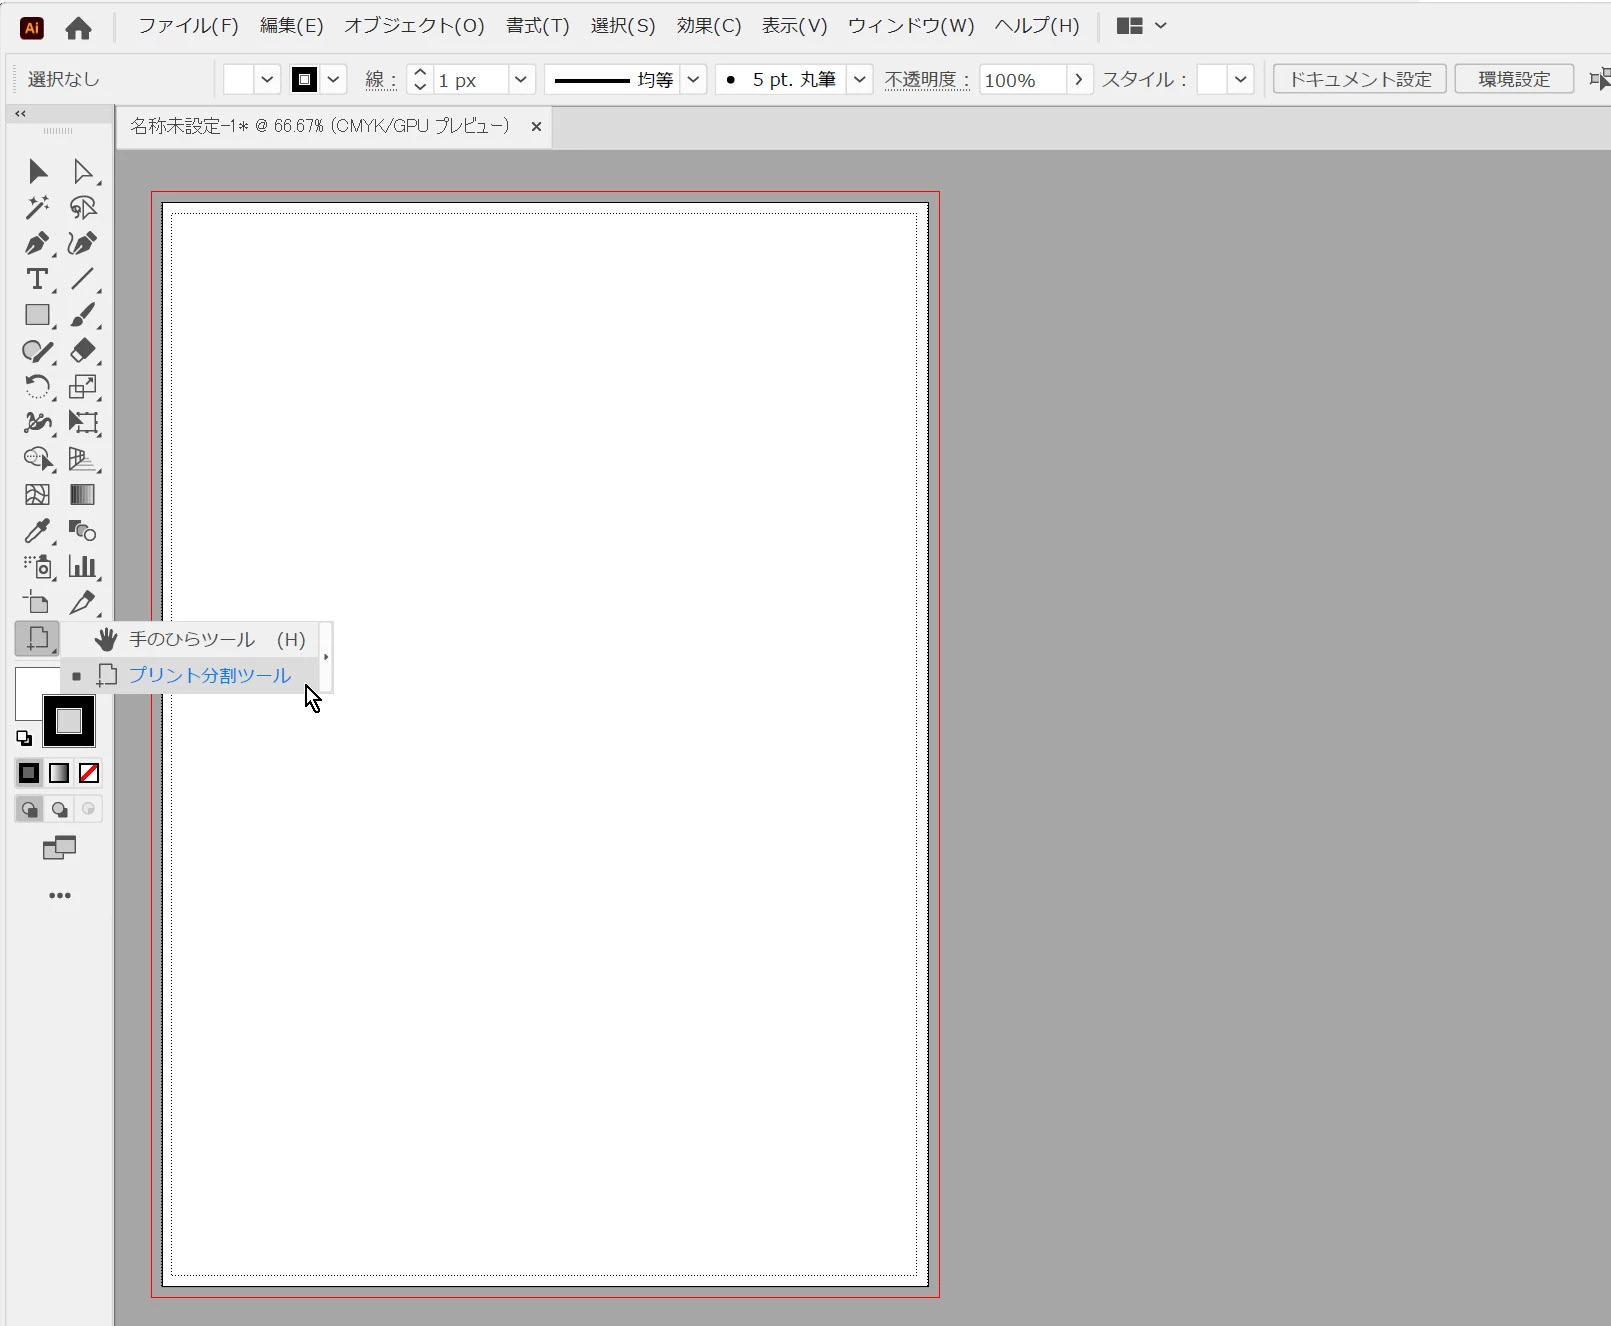Open the workspace switcher dropdown
Viewport: 1611px width, 1326px height.
click(1142, 26)
